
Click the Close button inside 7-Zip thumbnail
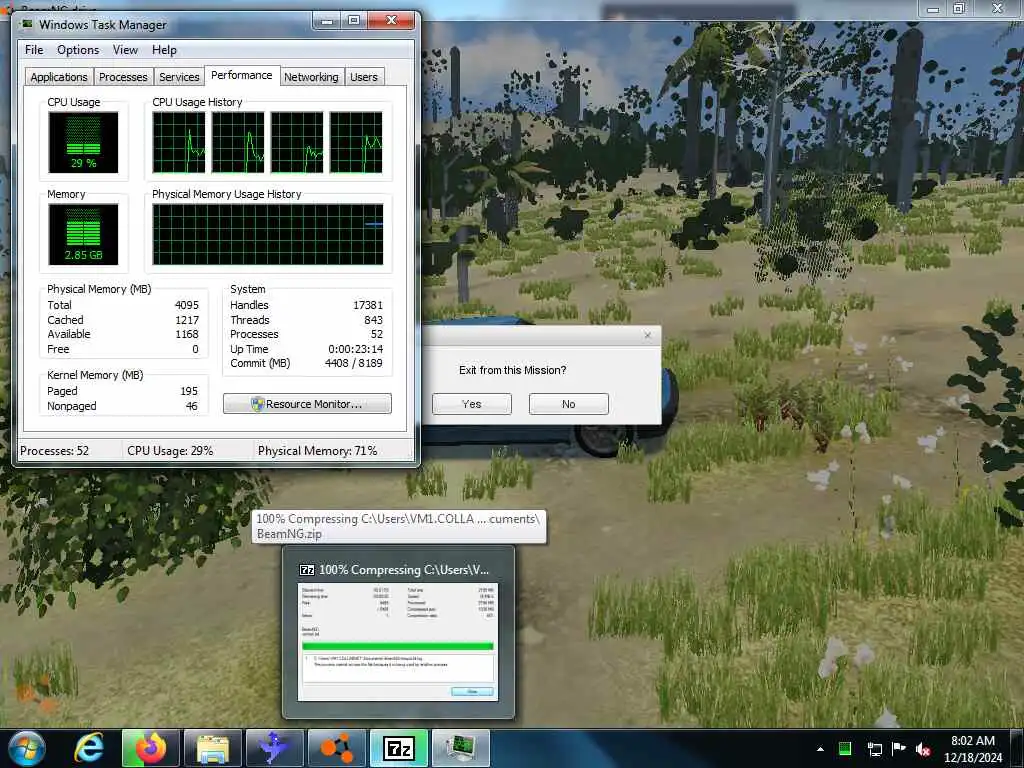(x=472, y=692)
